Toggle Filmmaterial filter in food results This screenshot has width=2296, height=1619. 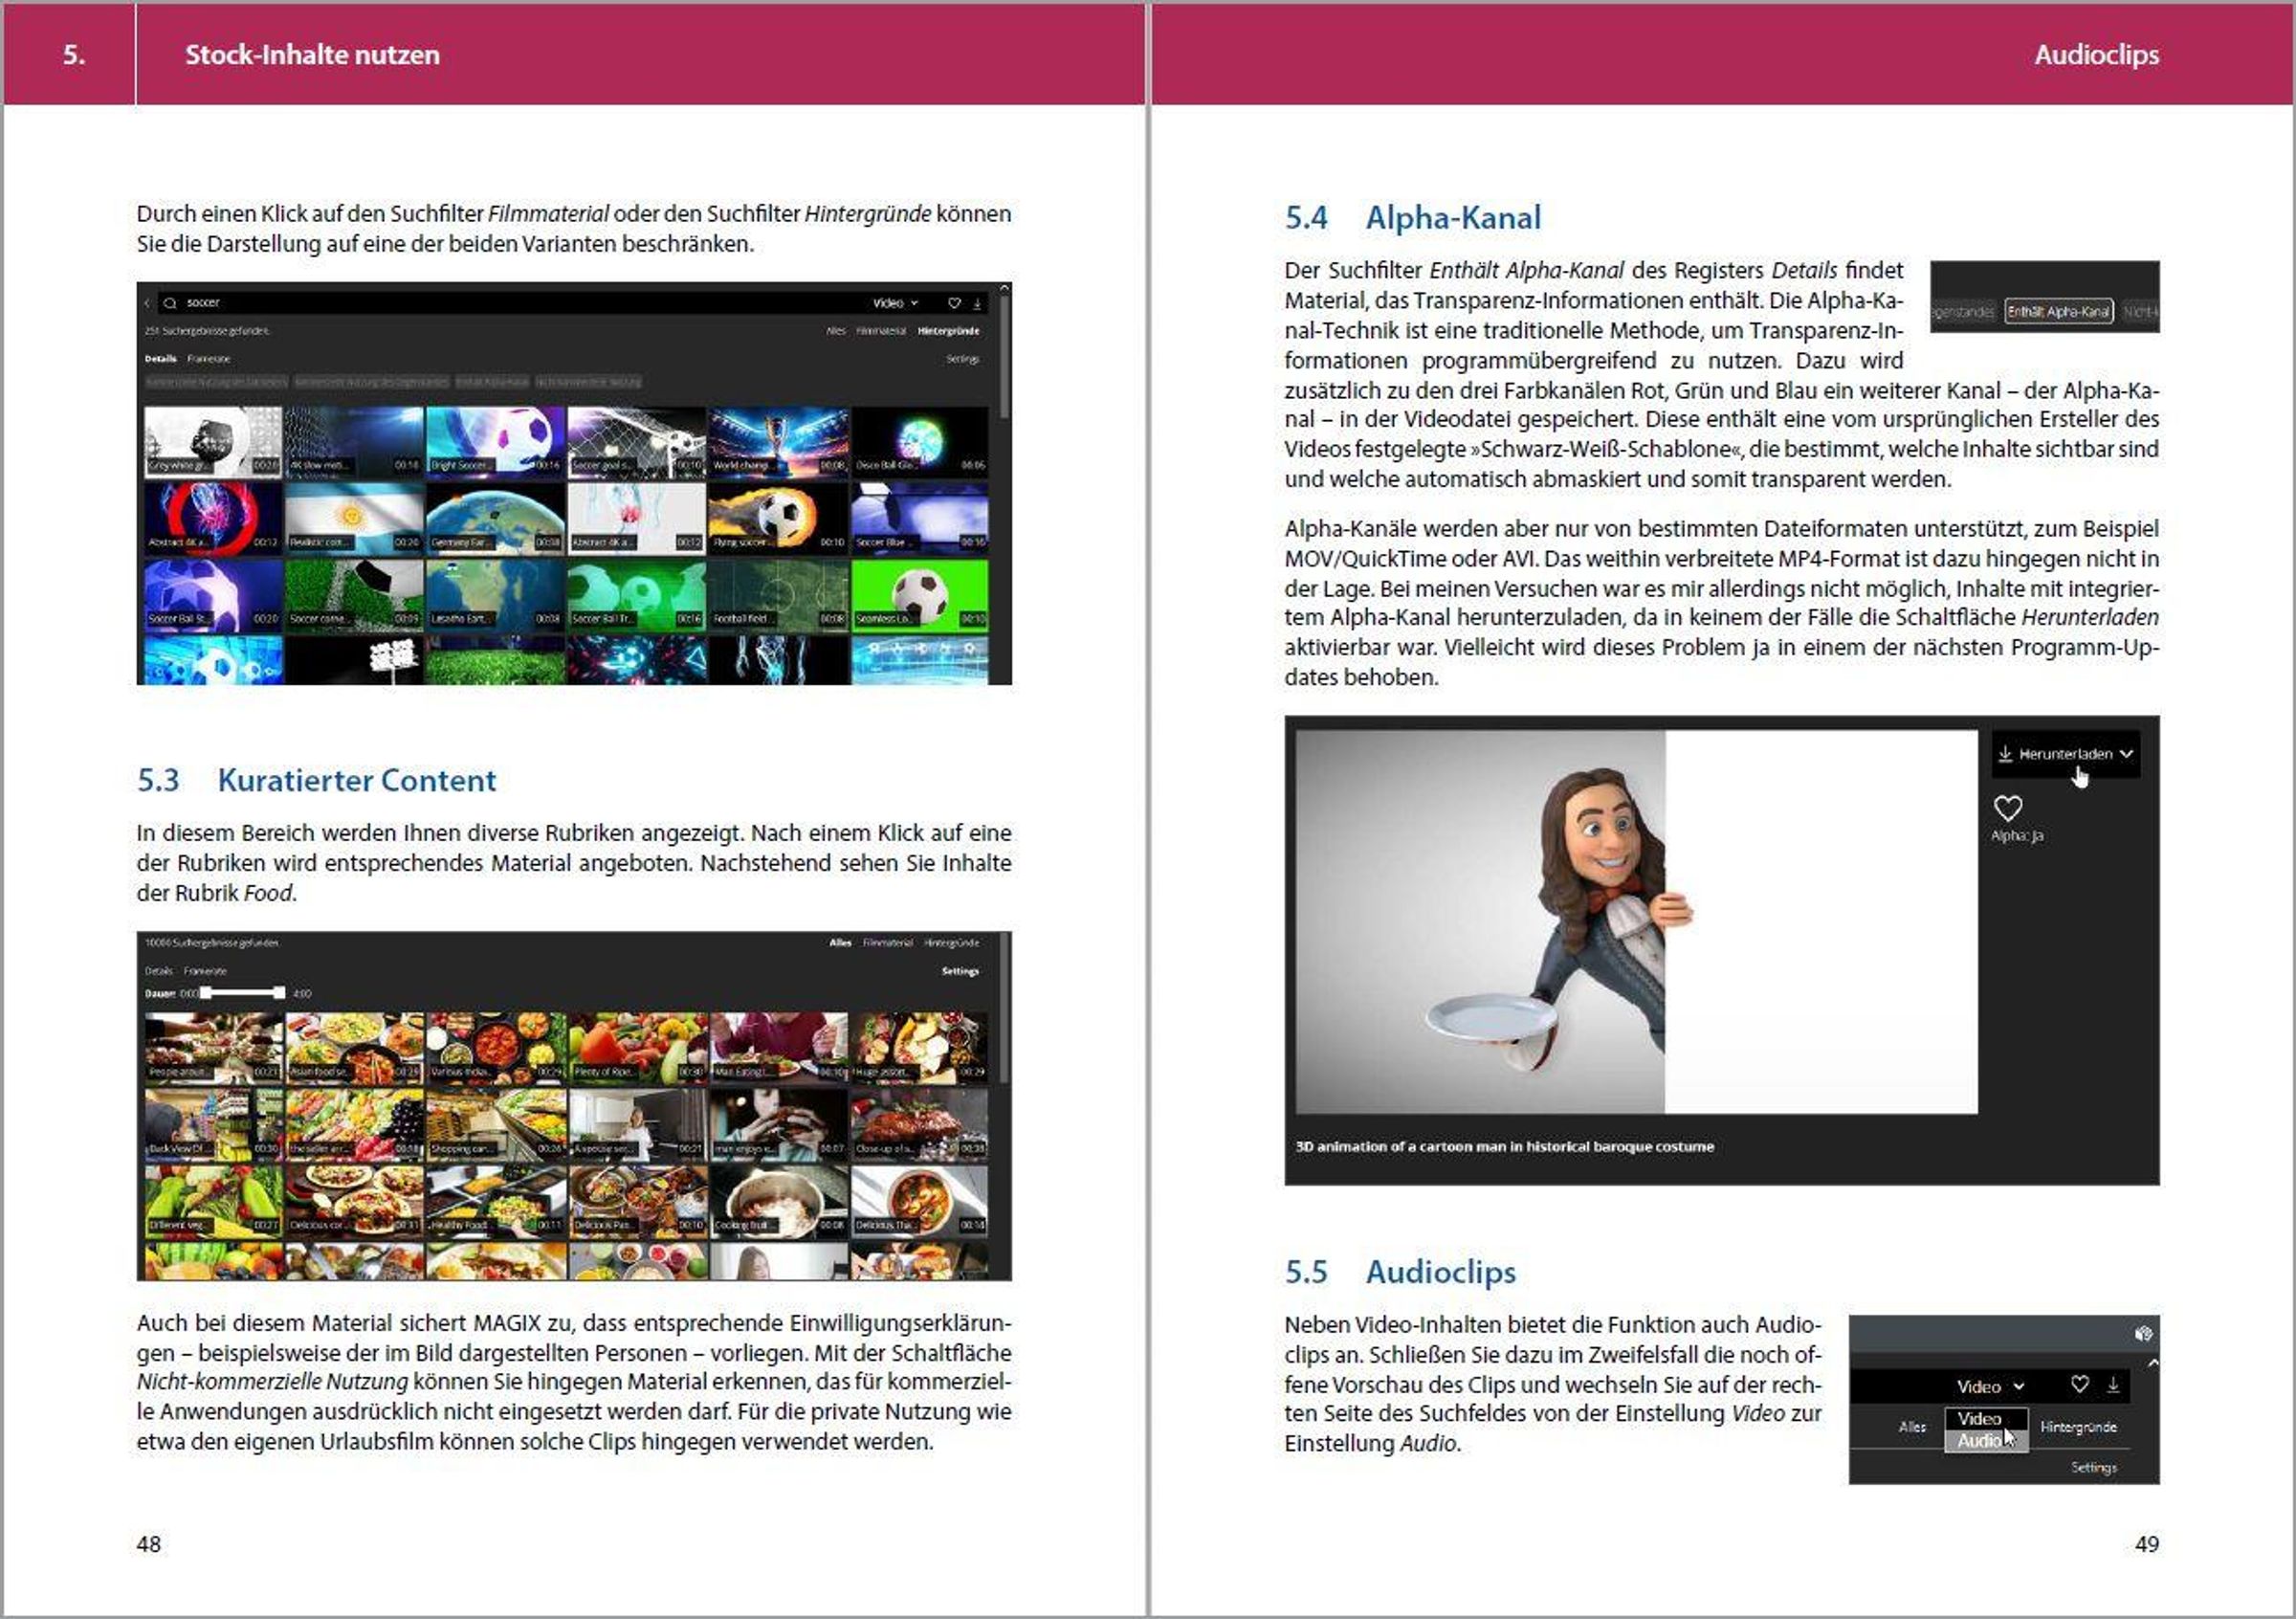pyautogui.click(x=887, y=943)
